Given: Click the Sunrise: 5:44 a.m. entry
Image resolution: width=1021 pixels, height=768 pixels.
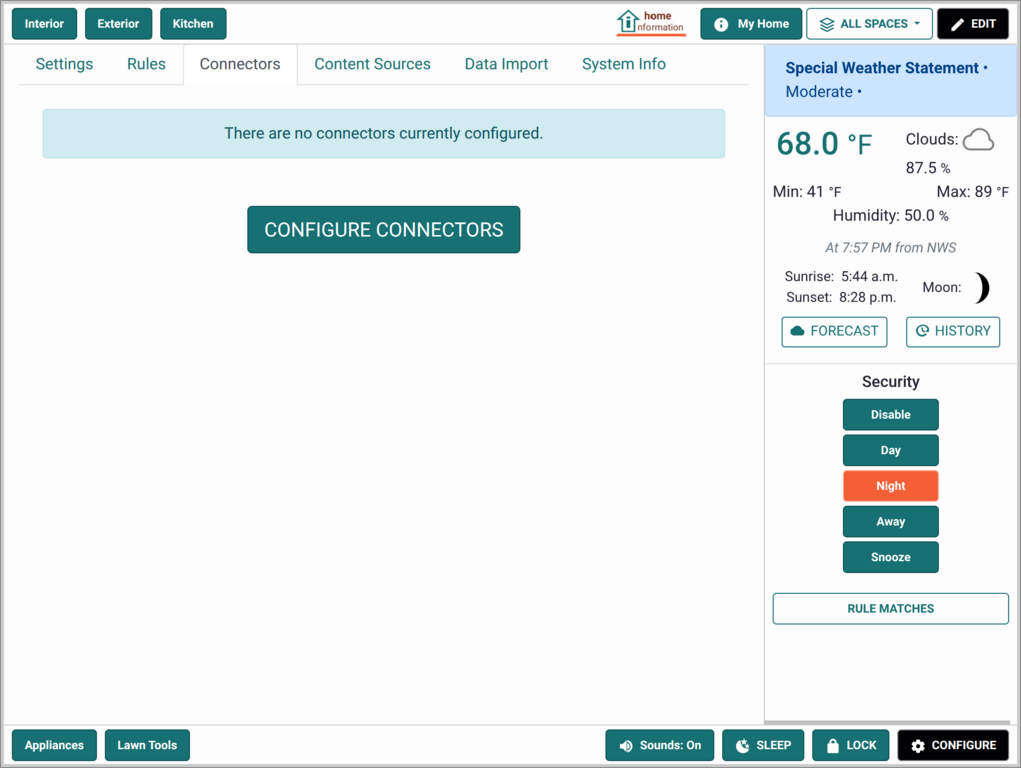Looking at the screenshot, I should [841, 276].
